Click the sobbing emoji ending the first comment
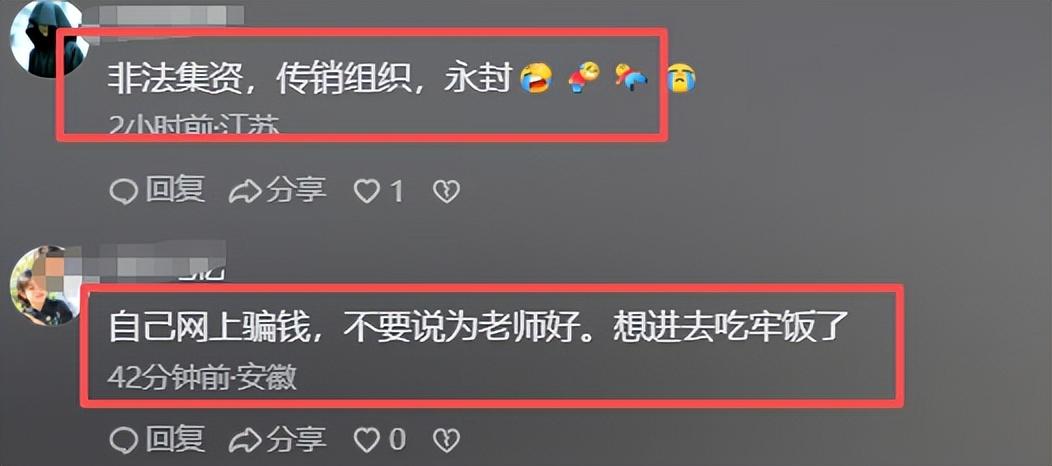 pos(681,80)
